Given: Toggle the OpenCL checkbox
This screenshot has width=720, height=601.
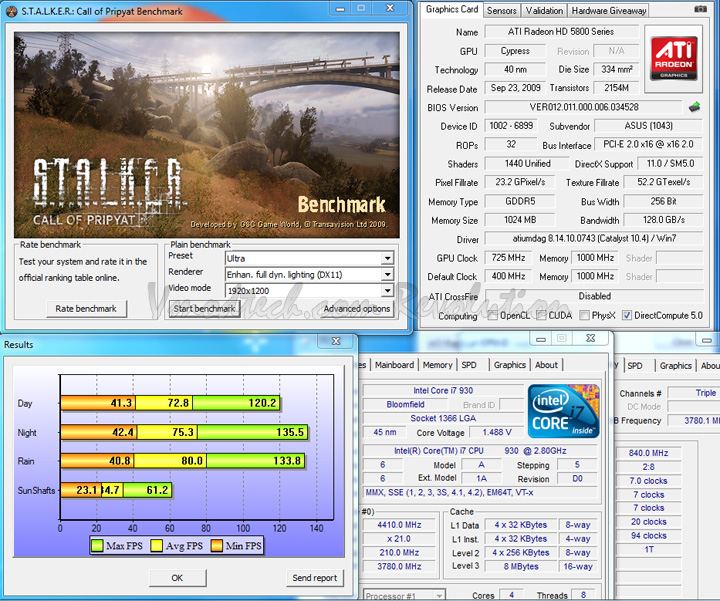Looking at the screenshot, I should tap(493, 315).
